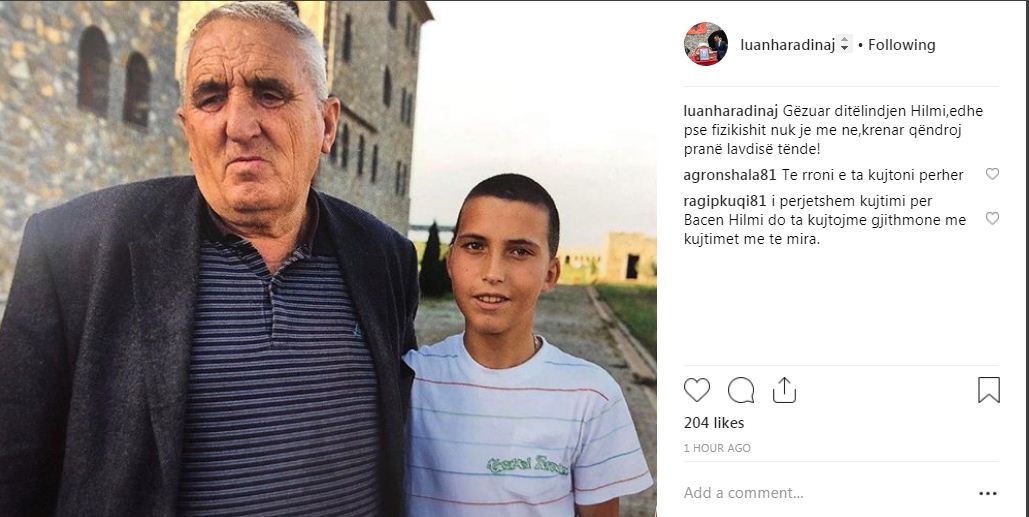Save post with the bookmark icon
The height and width of the screenshot is (517, 1029).
[x=989, y=390]
